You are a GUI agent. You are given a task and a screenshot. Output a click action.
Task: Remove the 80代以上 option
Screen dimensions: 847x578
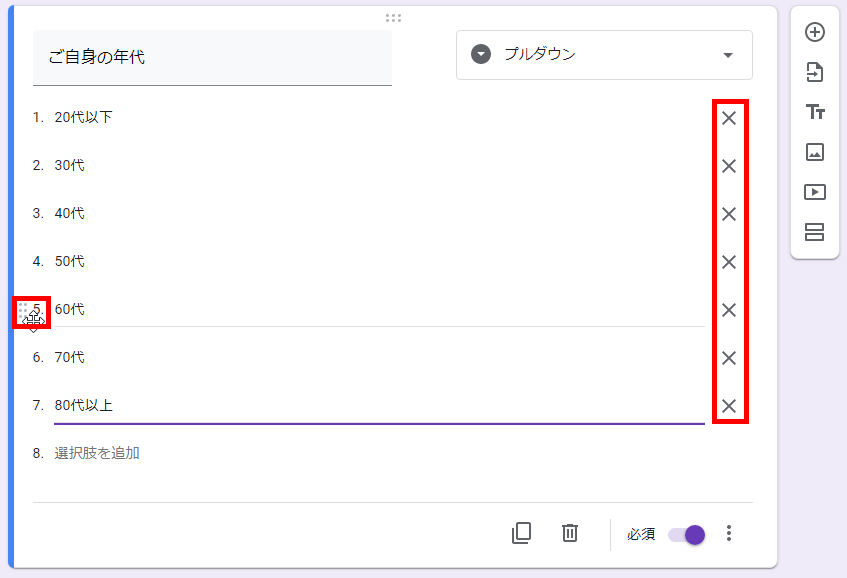click(x=729, y=406)
